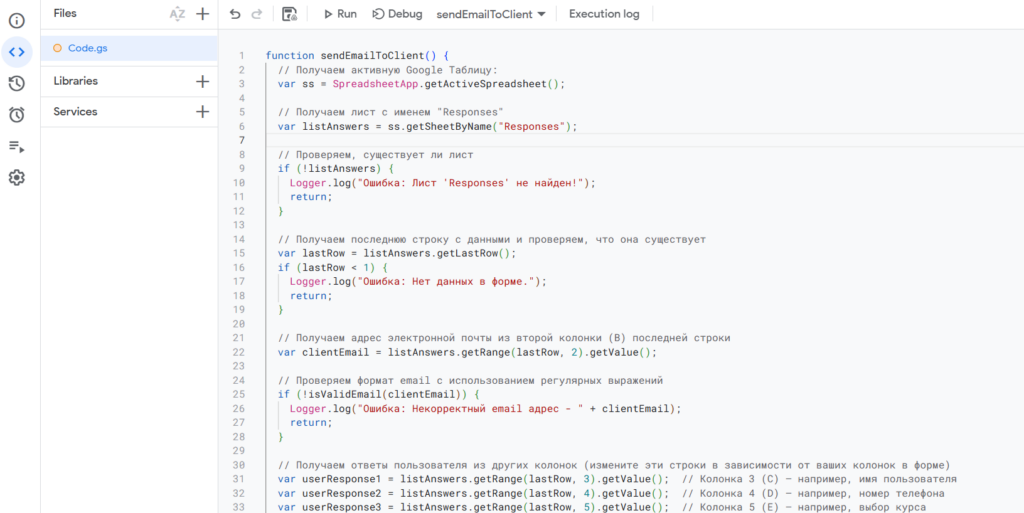The height and width of the screenshot is (513, 1024).
Task: Save project with the disk icon
Action: (x=289, y=14)
